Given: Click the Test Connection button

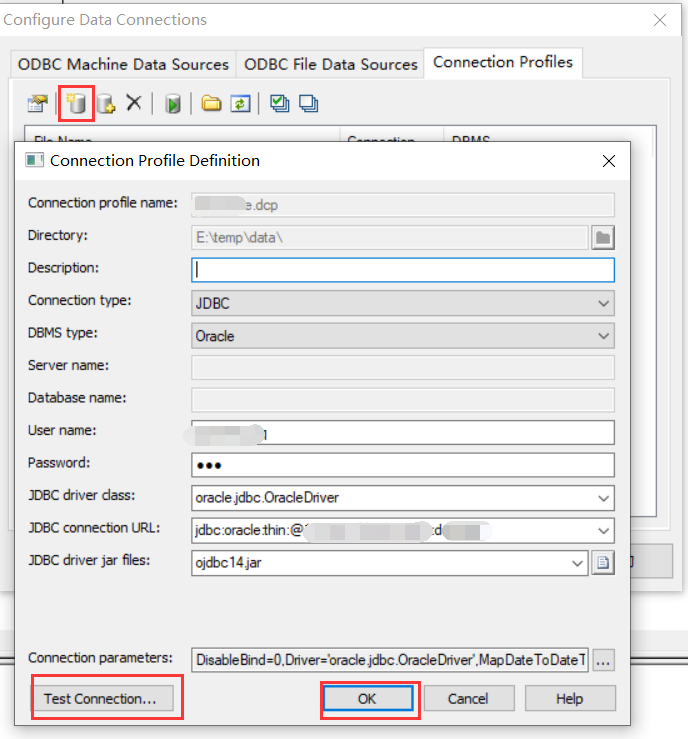Looking at the screenshot, I should point(103,698).
